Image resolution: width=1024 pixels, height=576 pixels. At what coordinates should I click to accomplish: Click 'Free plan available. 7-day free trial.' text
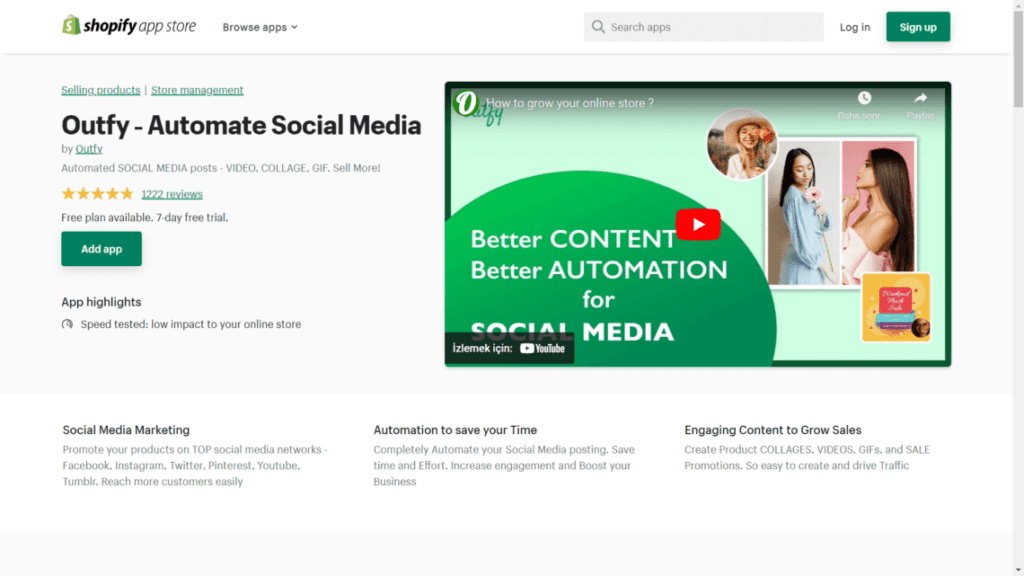[144, 217]
